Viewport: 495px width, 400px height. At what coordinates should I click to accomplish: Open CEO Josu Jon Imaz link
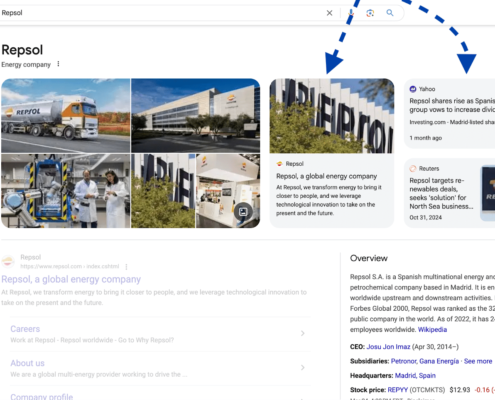tap(388, 347)
